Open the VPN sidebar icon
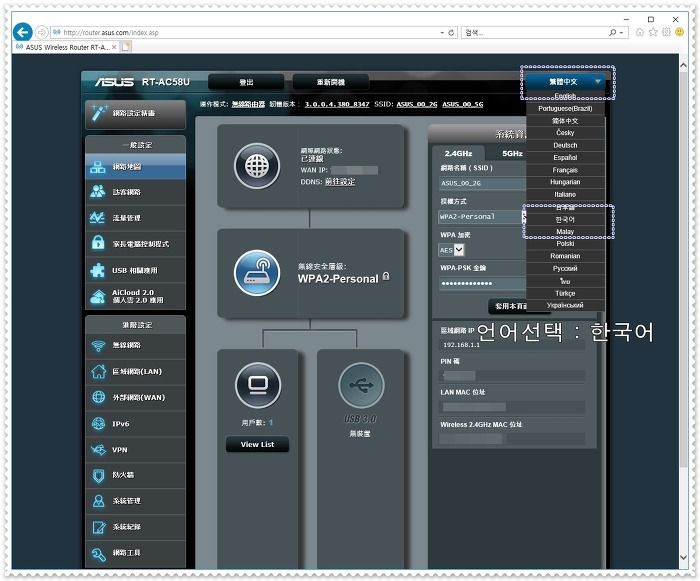 click(98, 449)
